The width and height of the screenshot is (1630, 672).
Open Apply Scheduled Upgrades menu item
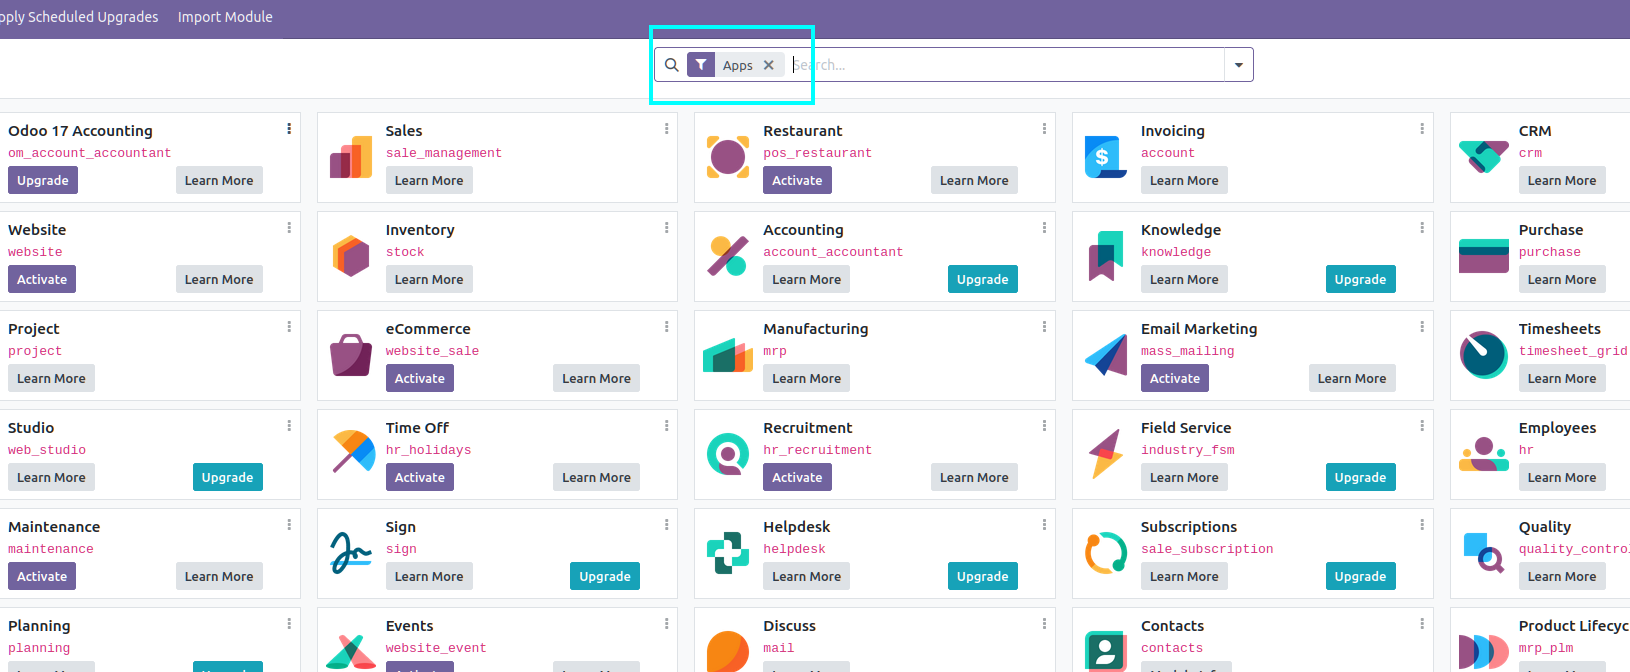pos(79,17)
